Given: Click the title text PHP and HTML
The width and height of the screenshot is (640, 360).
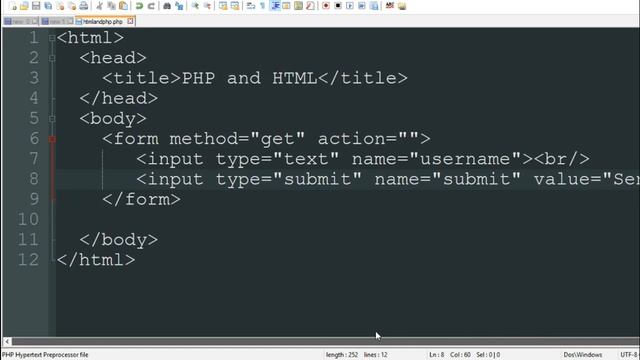Looking at the screenshot, I should [x=249, y=78].
